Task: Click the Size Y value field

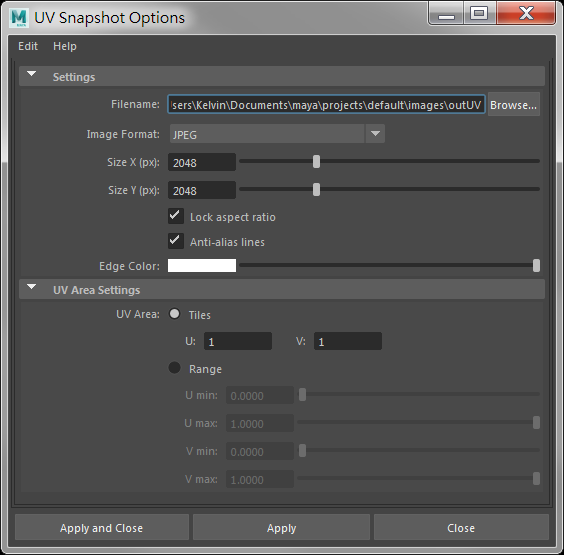Action: [x=202, y=190]
